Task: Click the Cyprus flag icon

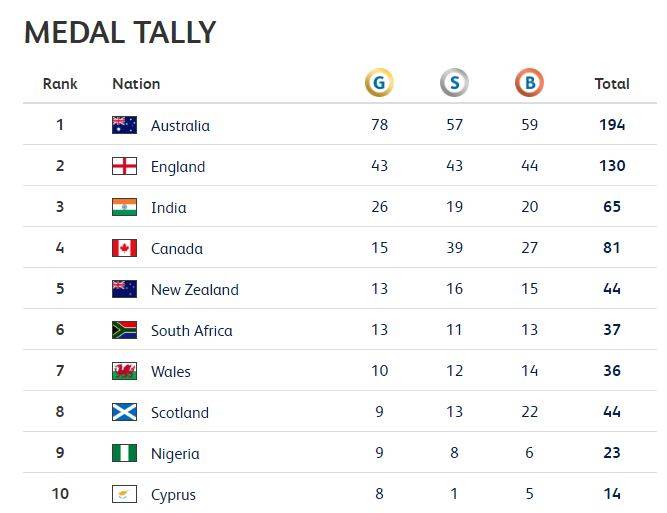Action: 125,494
